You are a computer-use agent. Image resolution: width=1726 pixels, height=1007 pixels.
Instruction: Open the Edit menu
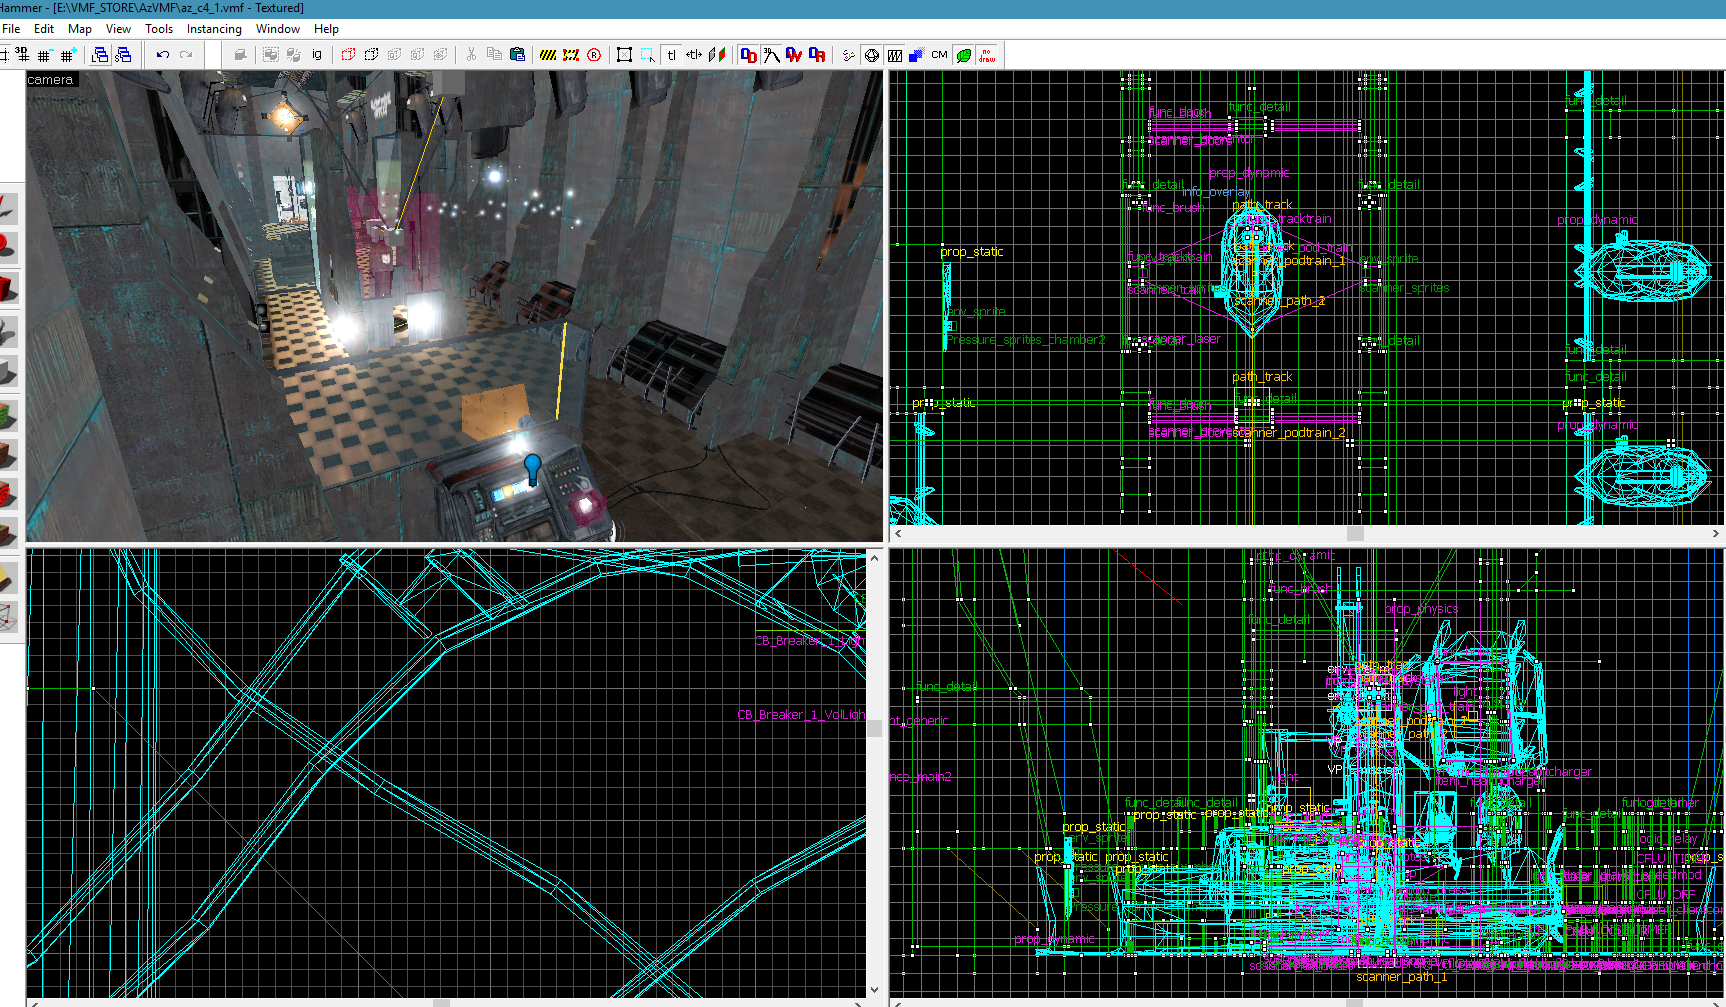pyautogui.click(x=44, y=29)
